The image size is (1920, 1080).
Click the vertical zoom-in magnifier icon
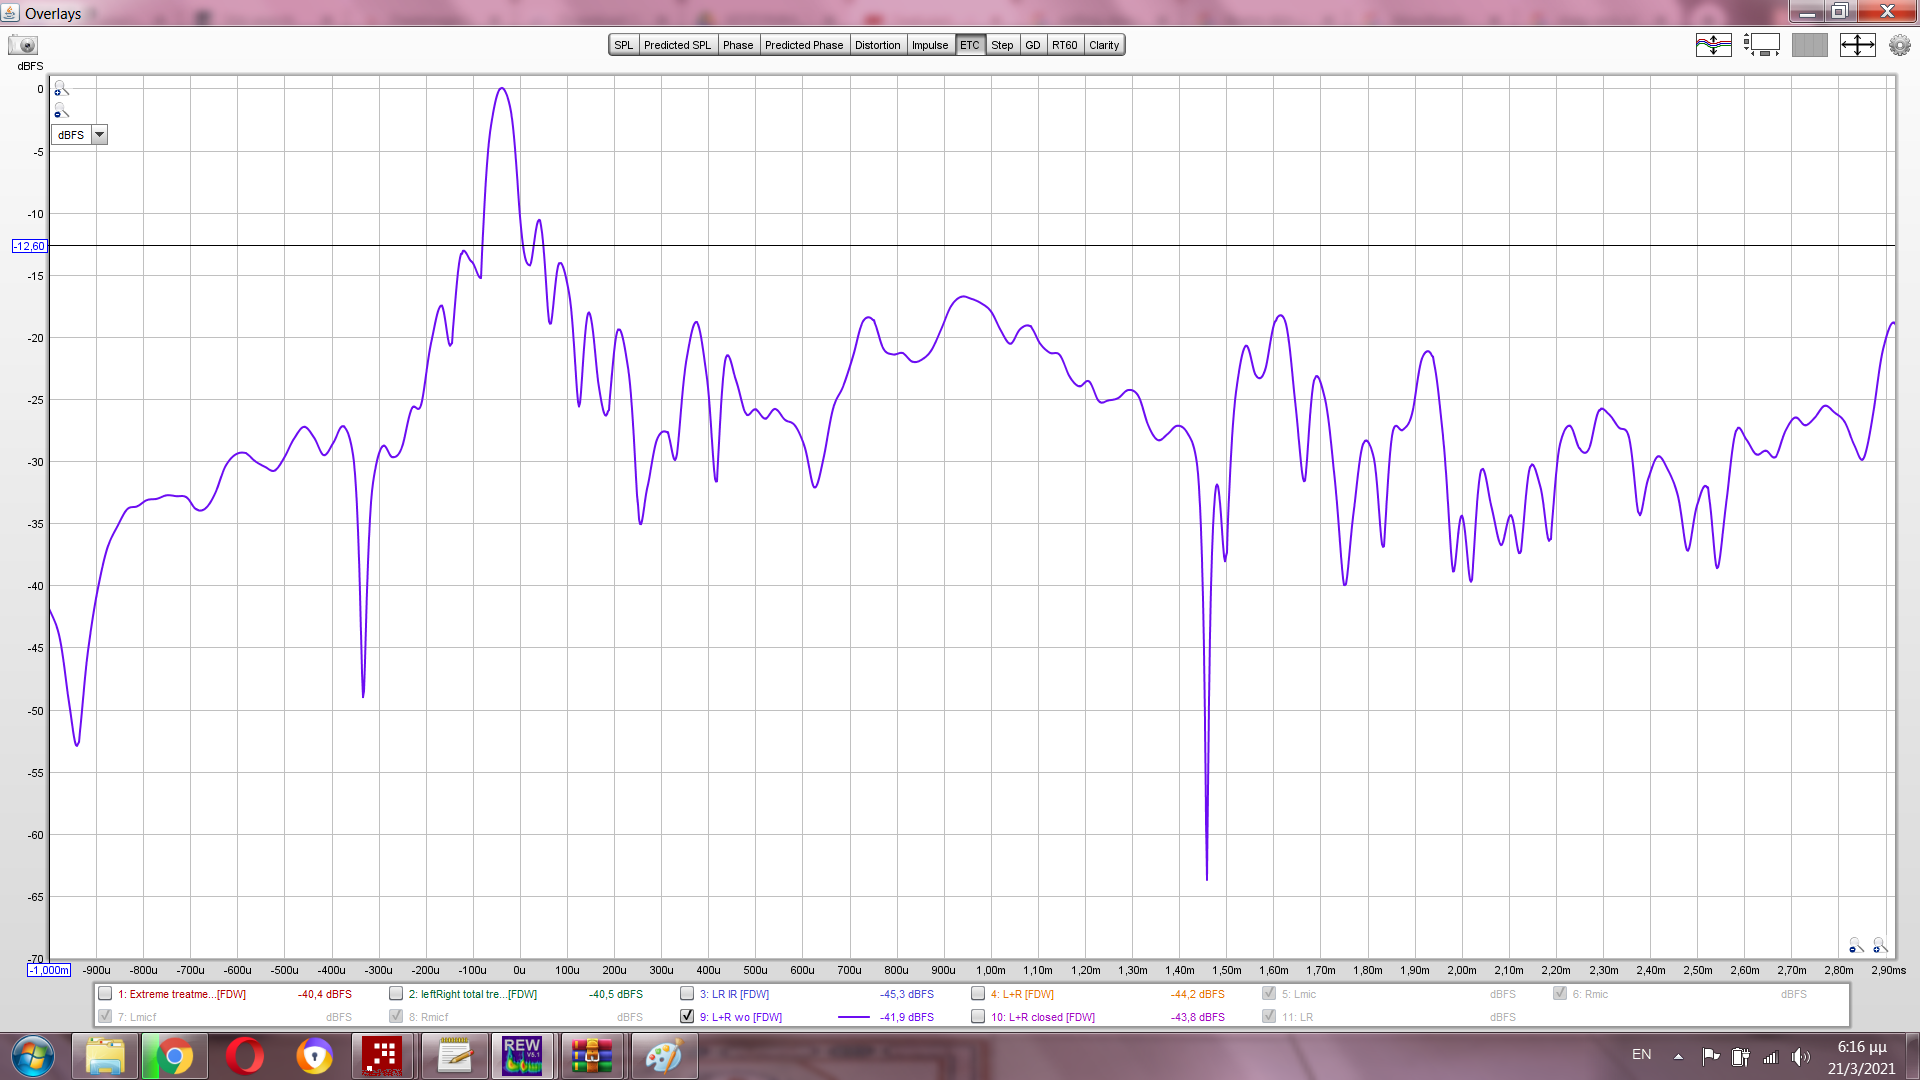click(61, 88)
